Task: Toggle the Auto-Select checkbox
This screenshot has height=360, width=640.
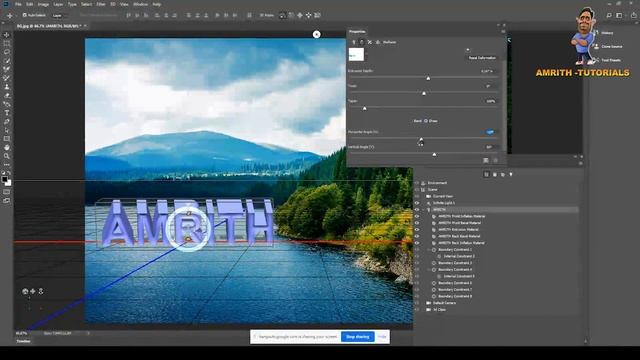Action: click(x=24, y=16)
